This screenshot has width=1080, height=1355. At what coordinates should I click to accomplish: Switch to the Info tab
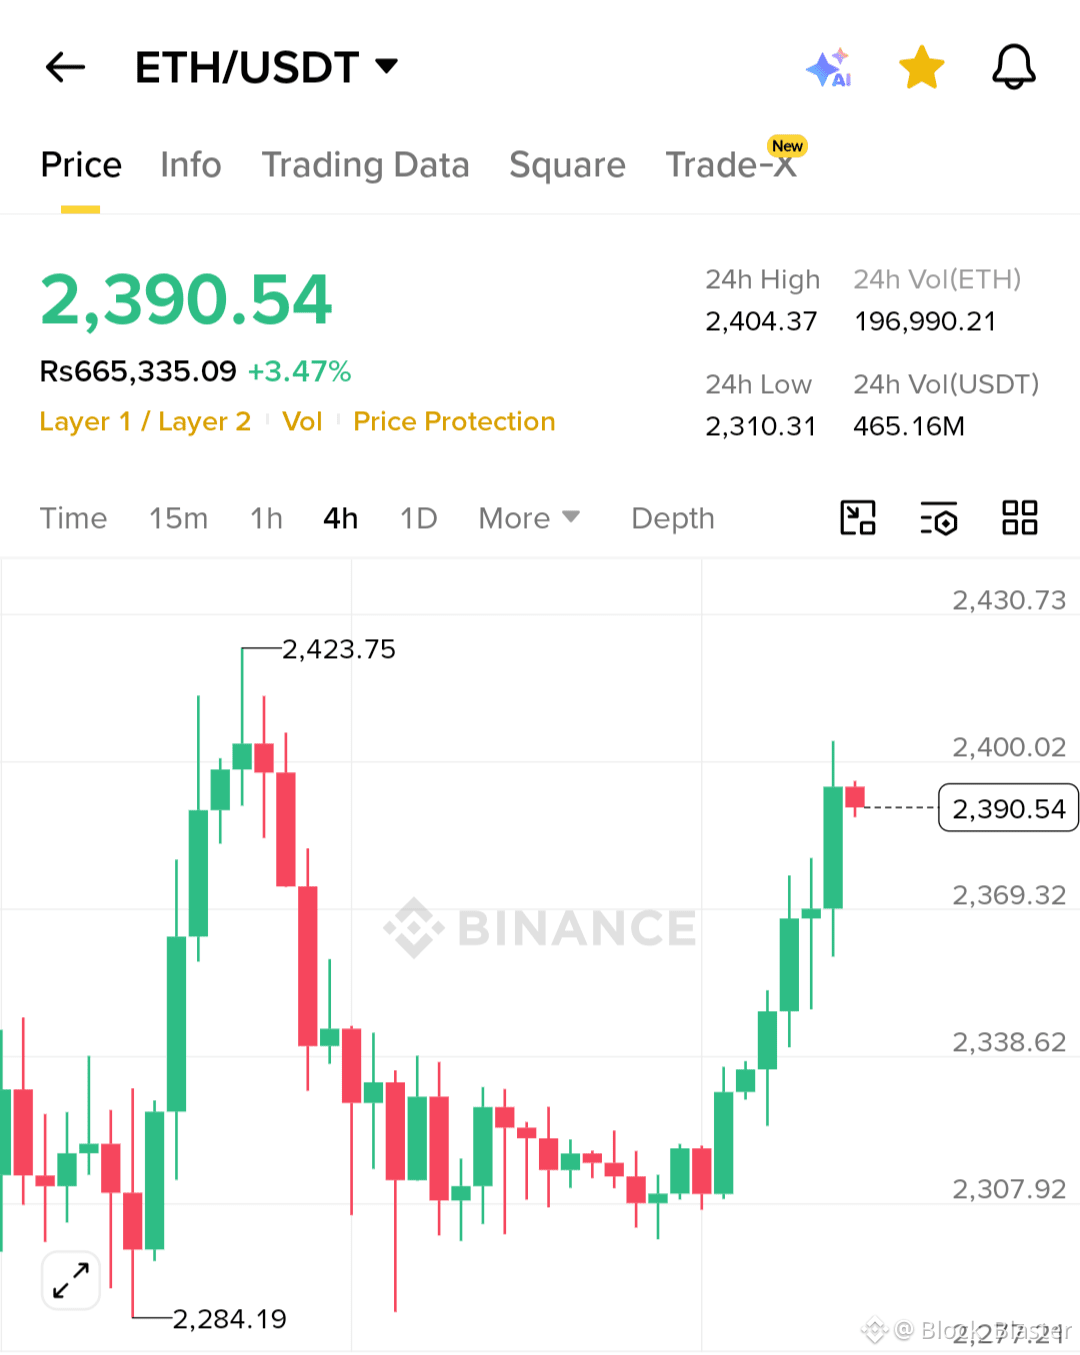click(191, 165)
